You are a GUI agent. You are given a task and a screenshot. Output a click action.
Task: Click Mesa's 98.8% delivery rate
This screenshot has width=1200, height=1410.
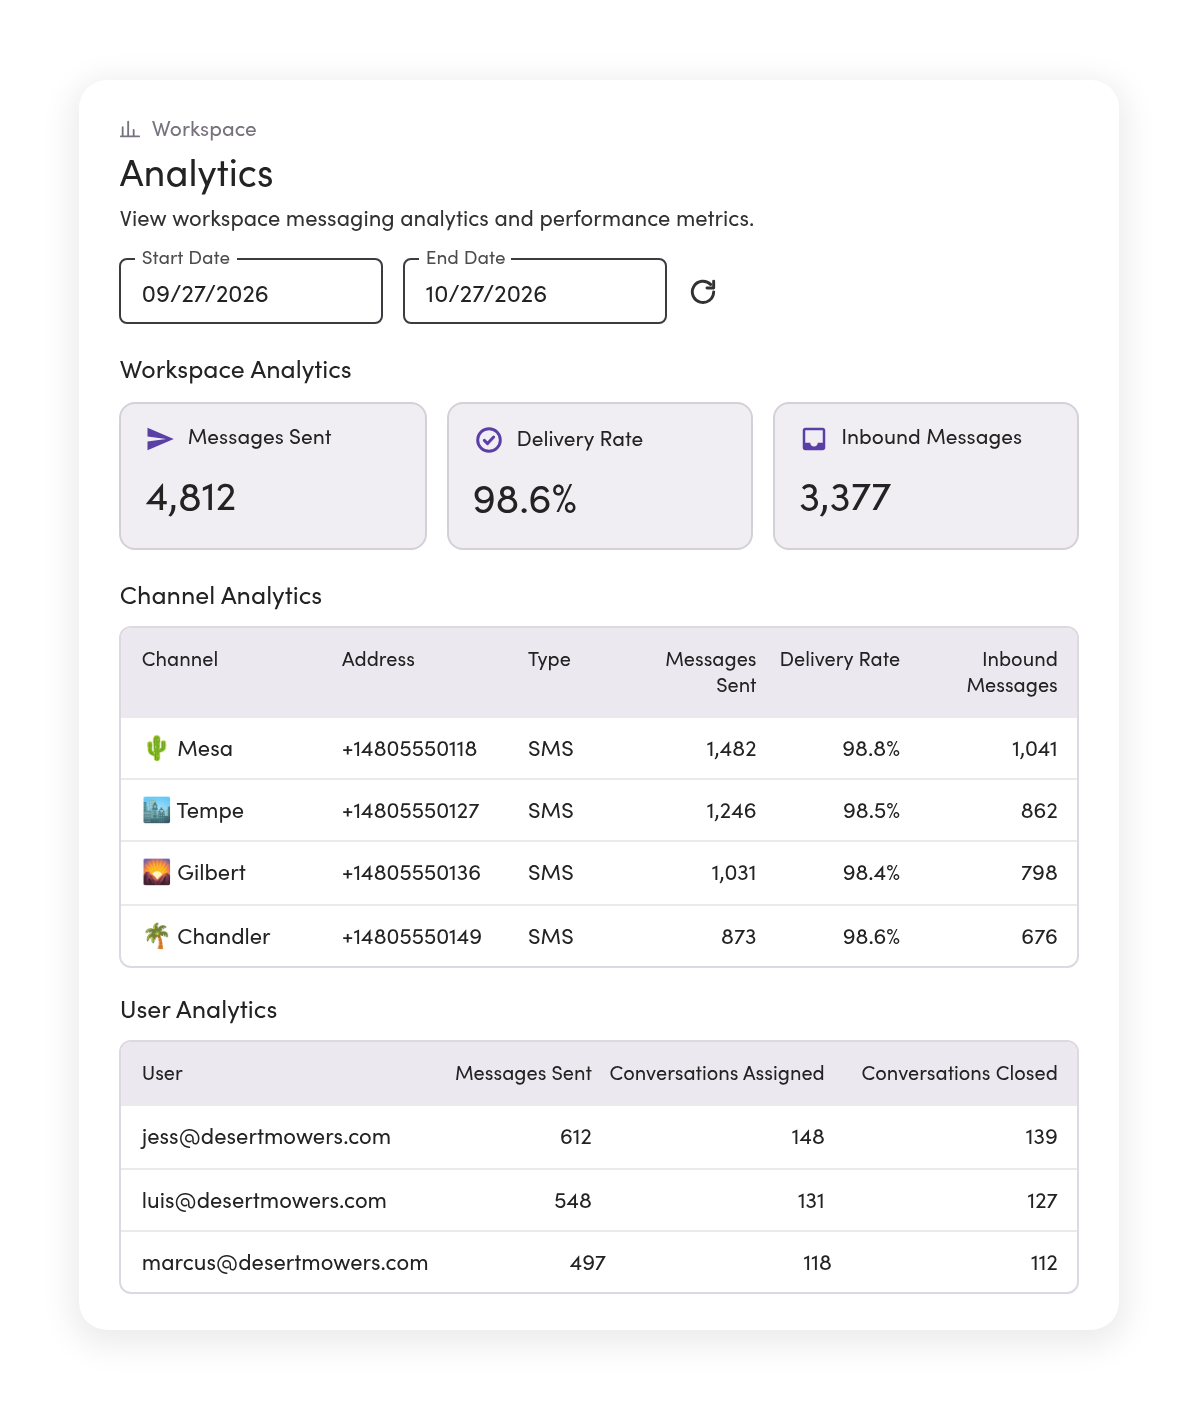click(x=871, y=748)
